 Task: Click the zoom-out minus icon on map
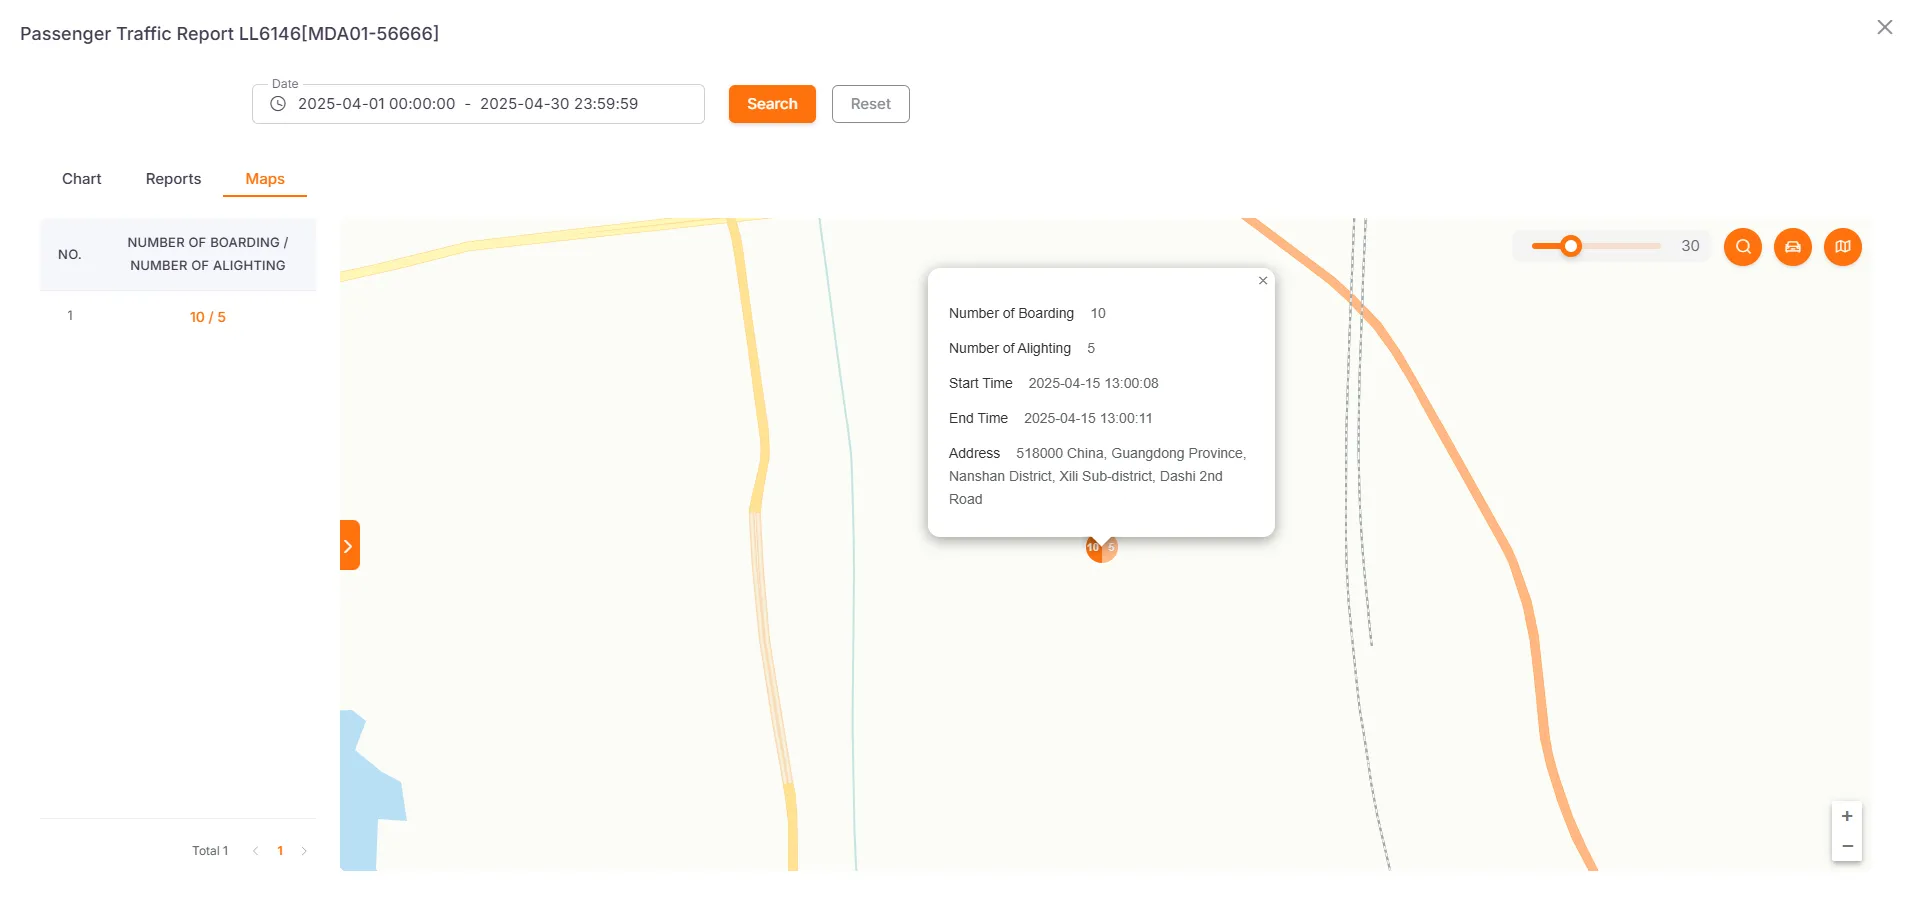(1847, 846)
